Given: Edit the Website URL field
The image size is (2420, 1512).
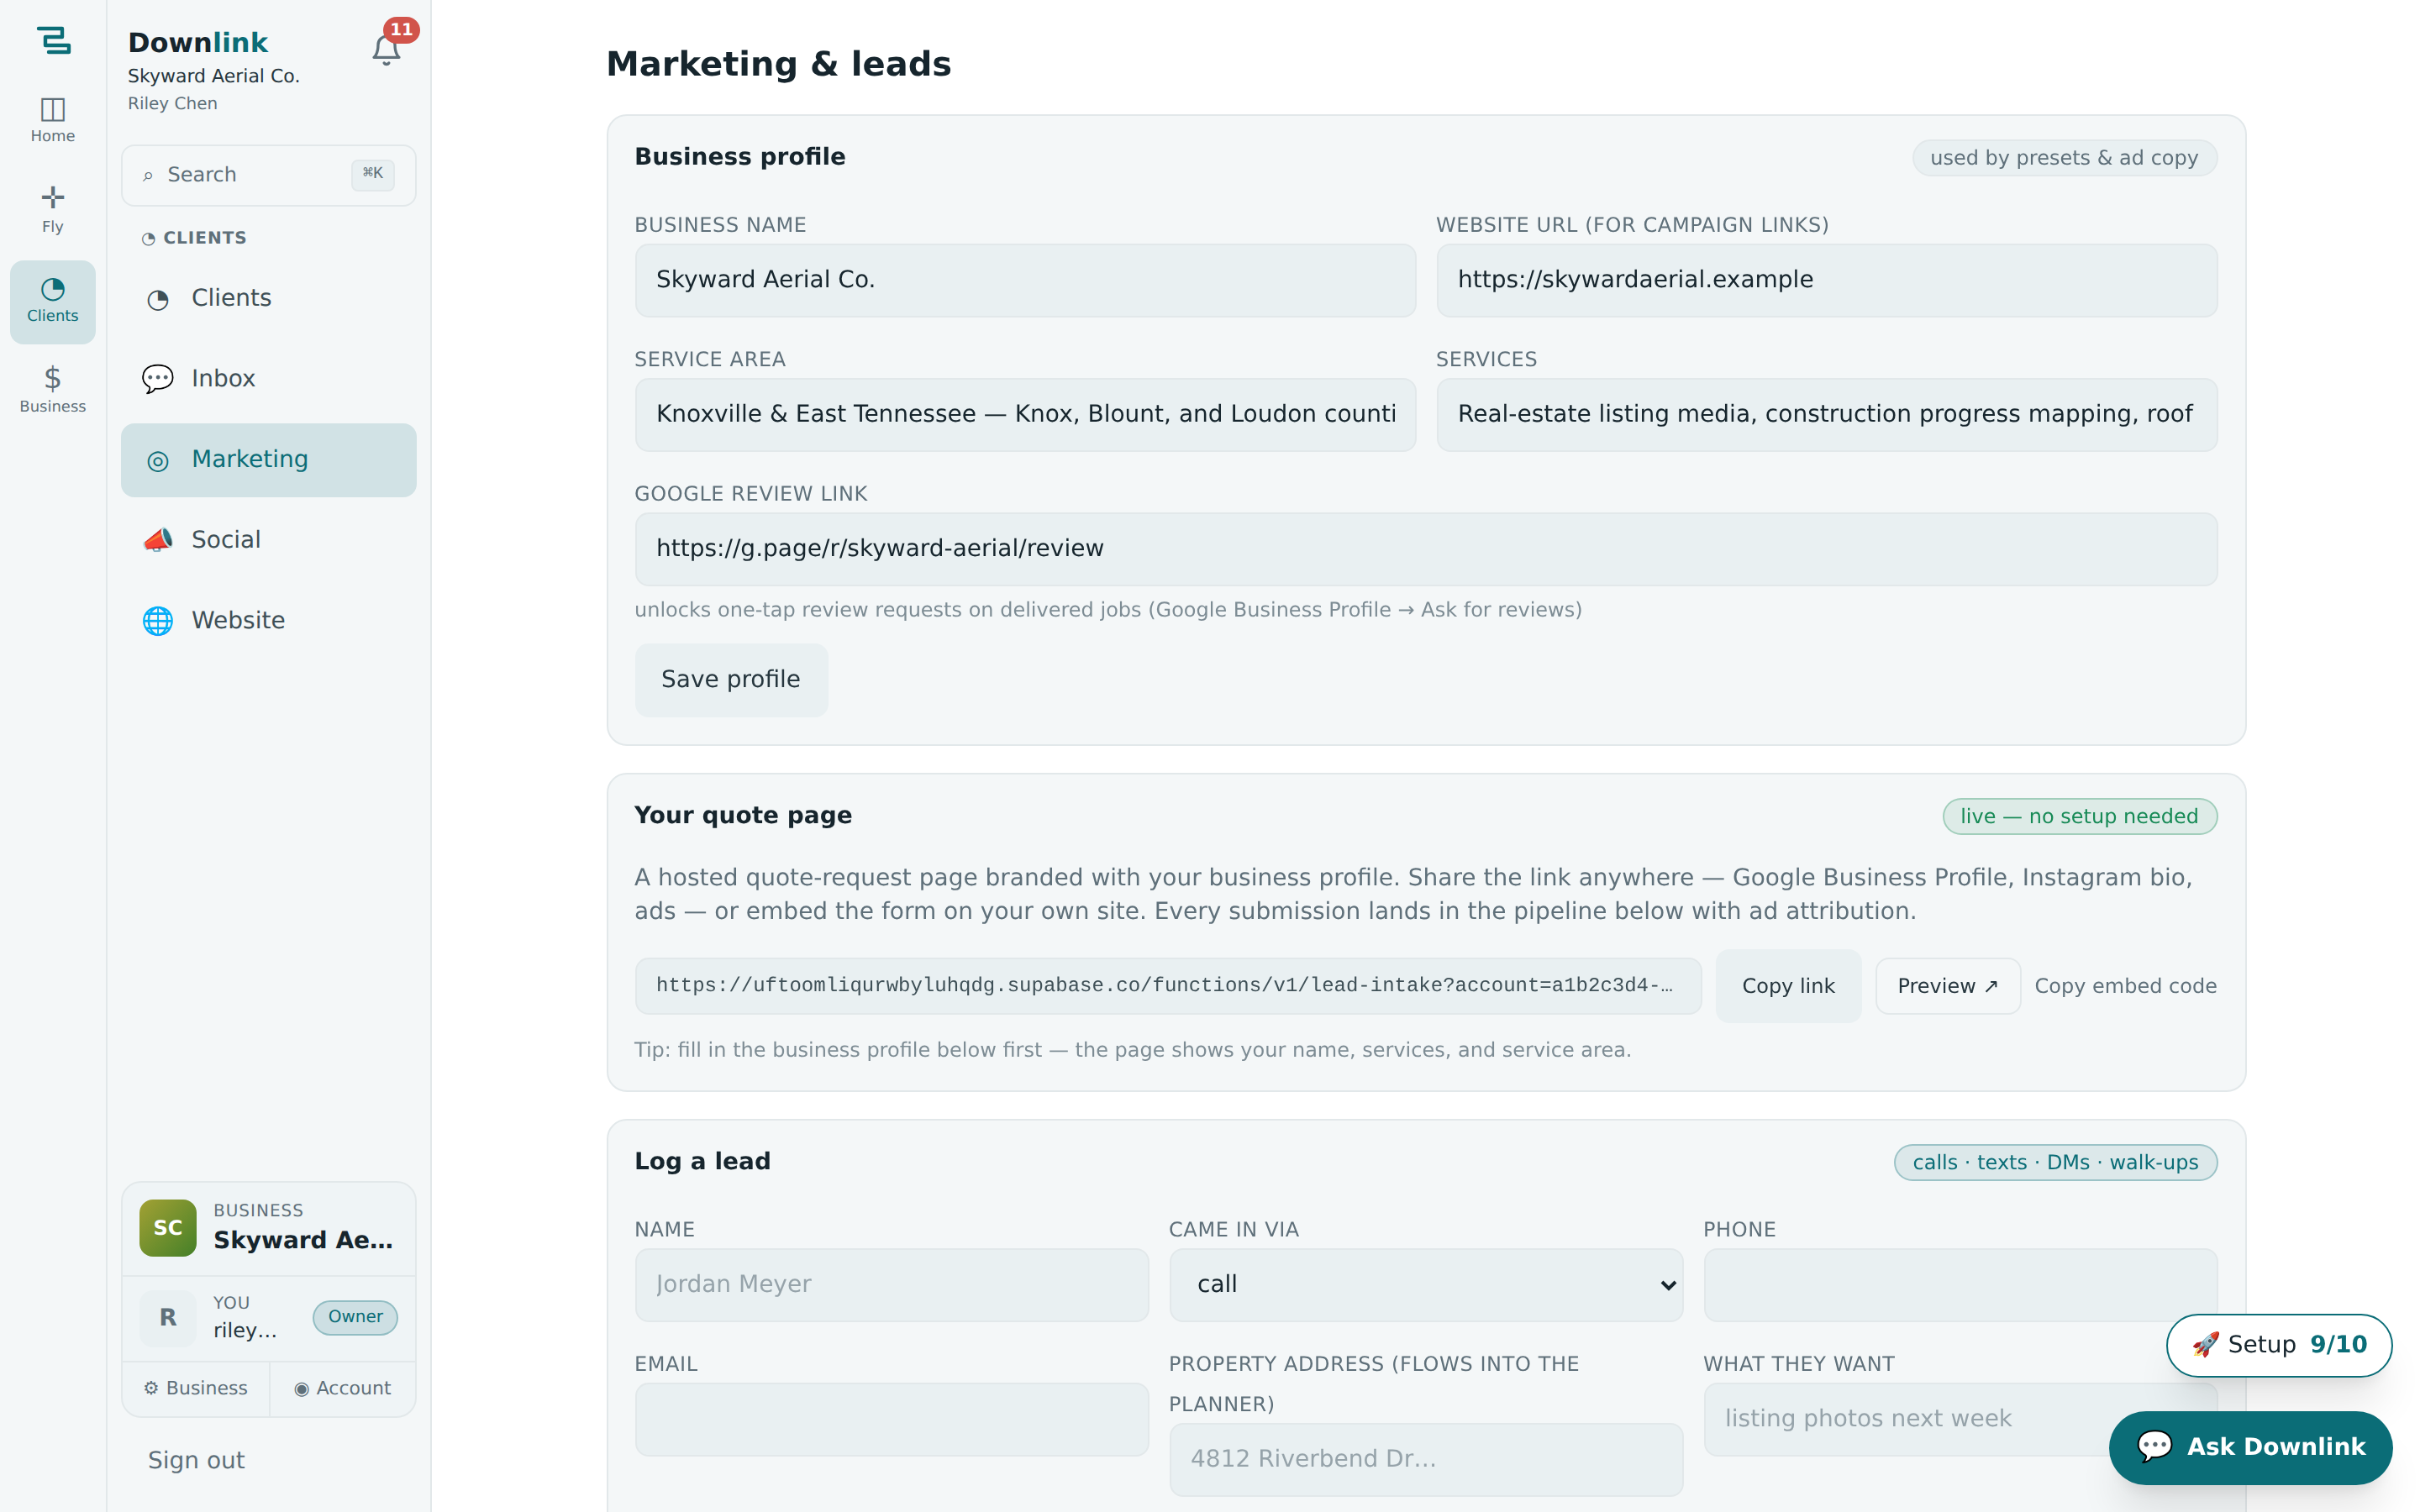Looking at the screenshot, I should click(x=1826, y=280).
